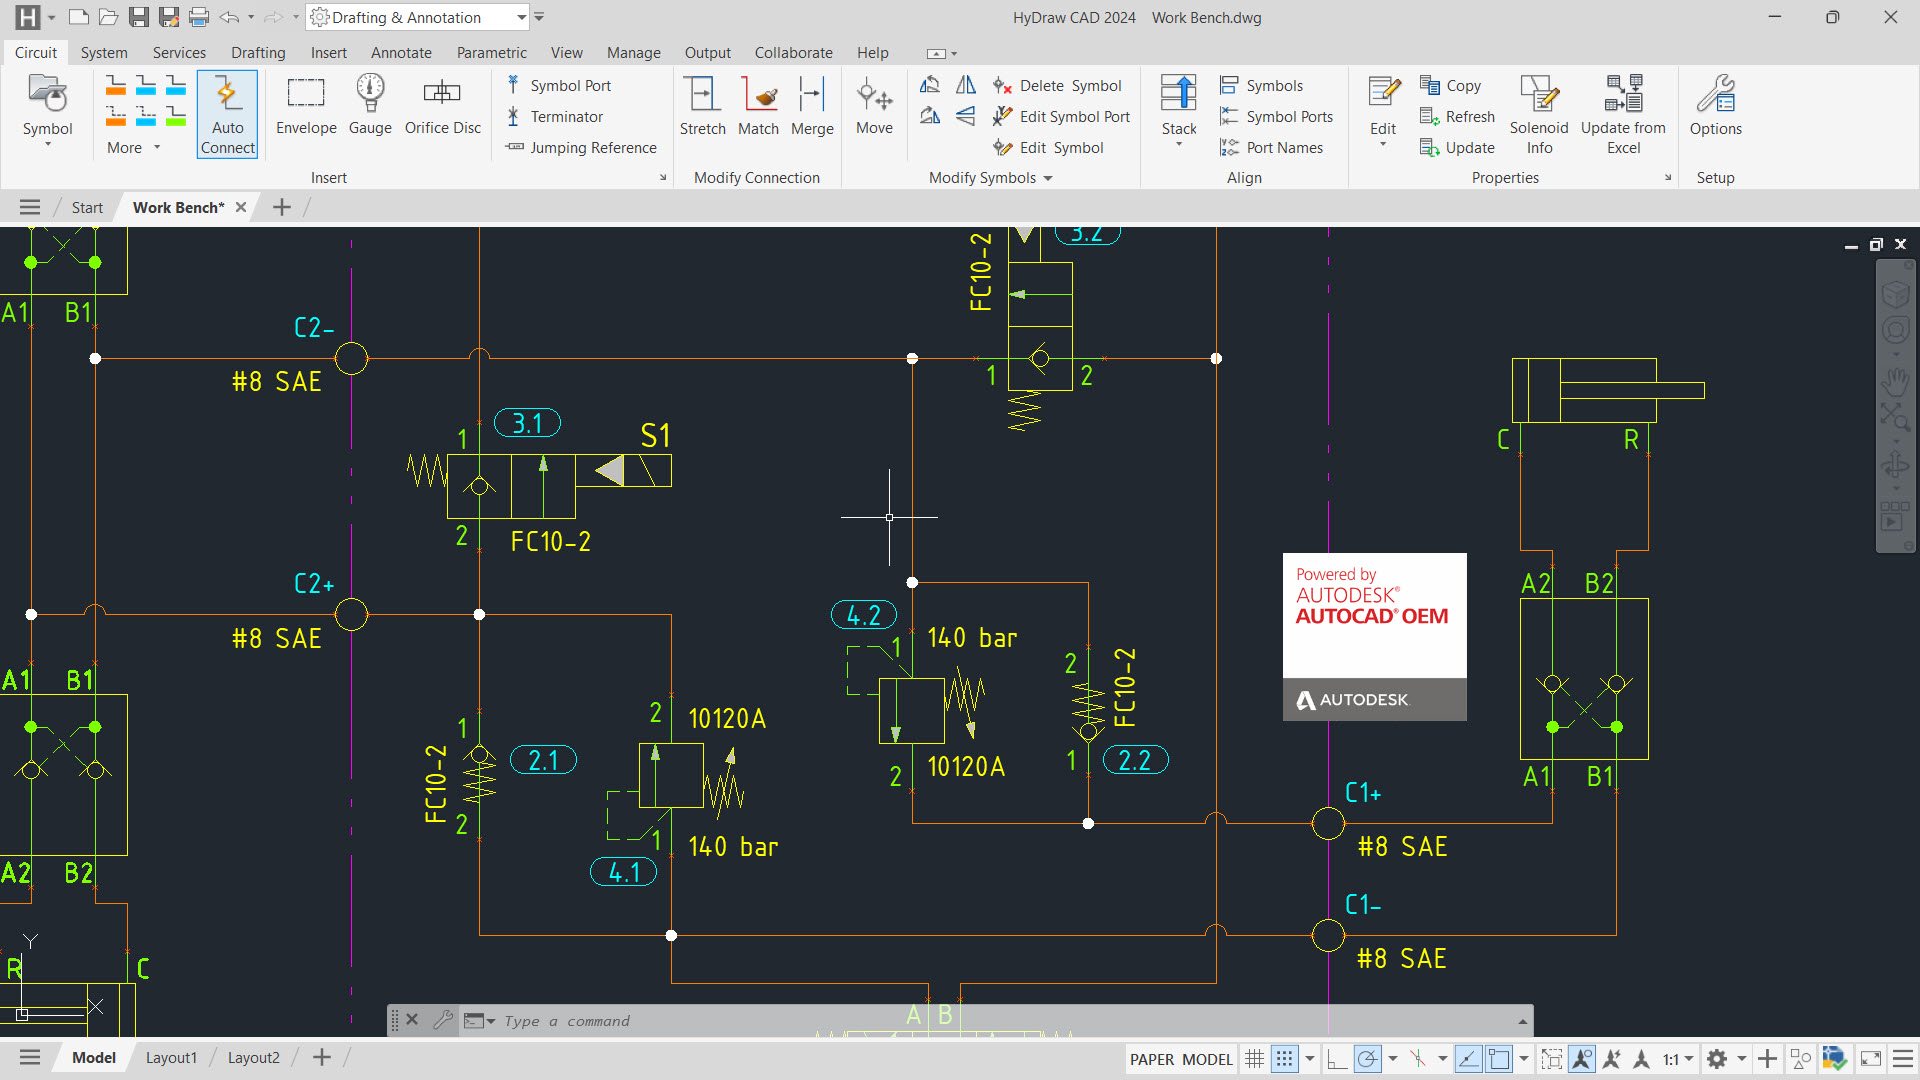Viewport: 1920px width, 1080px height.
Task: Select the Move symbol tool
Action: pyautogui.click(x=874, y=106)
